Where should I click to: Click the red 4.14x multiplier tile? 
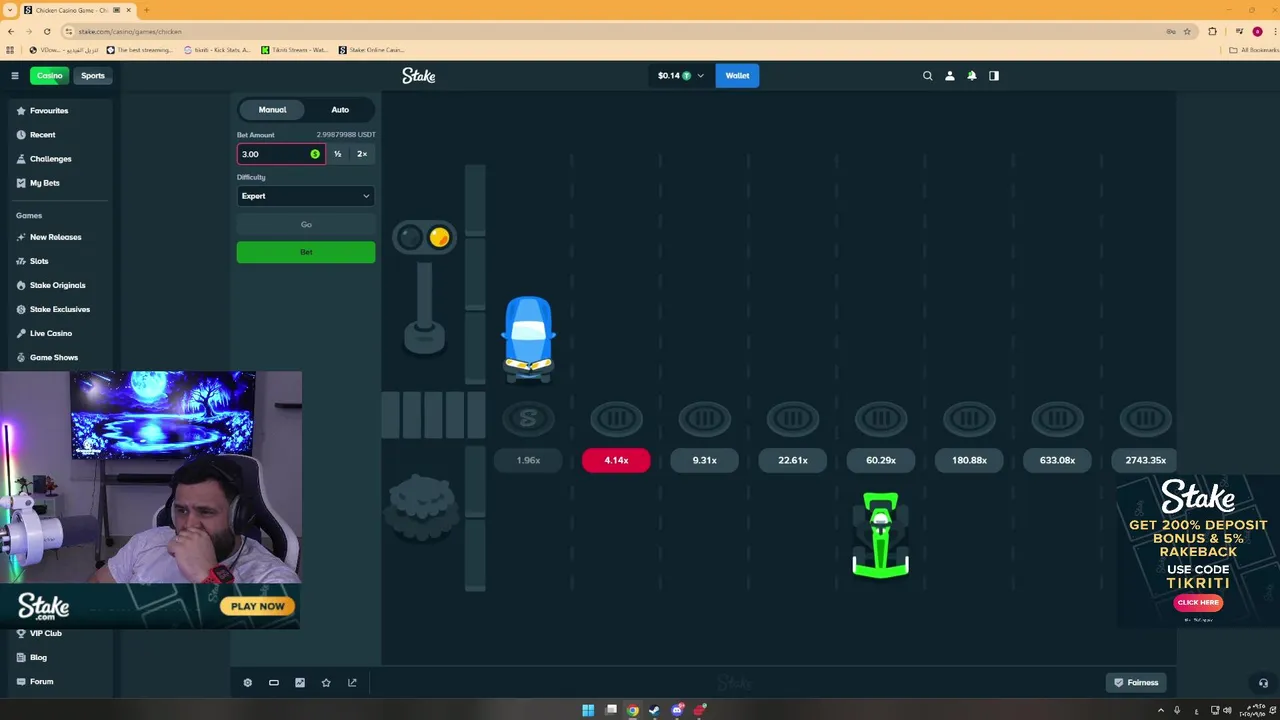(616, 460)
